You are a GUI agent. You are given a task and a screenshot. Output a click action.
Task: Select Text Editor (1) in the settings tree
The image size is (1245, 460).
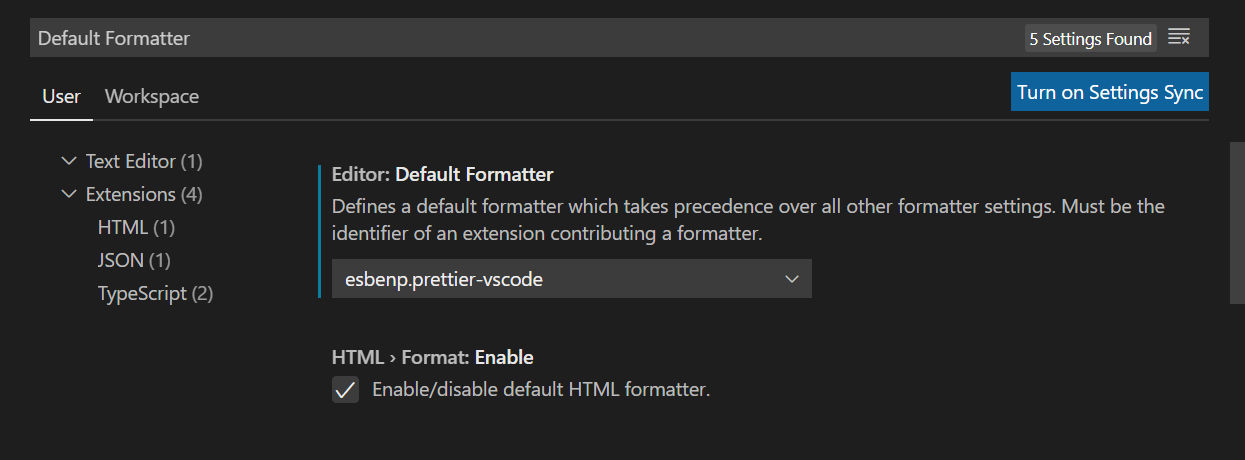[x=144, y=161]
